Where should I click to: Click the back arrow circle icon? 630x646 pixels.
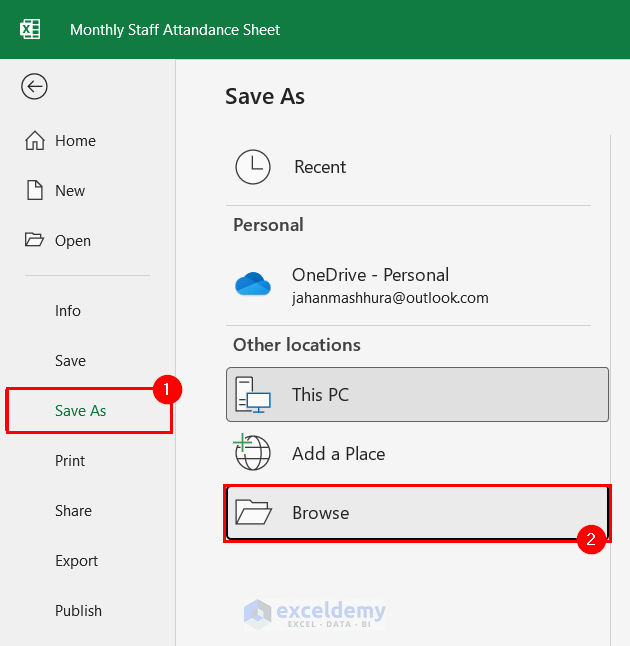(35, 87)
